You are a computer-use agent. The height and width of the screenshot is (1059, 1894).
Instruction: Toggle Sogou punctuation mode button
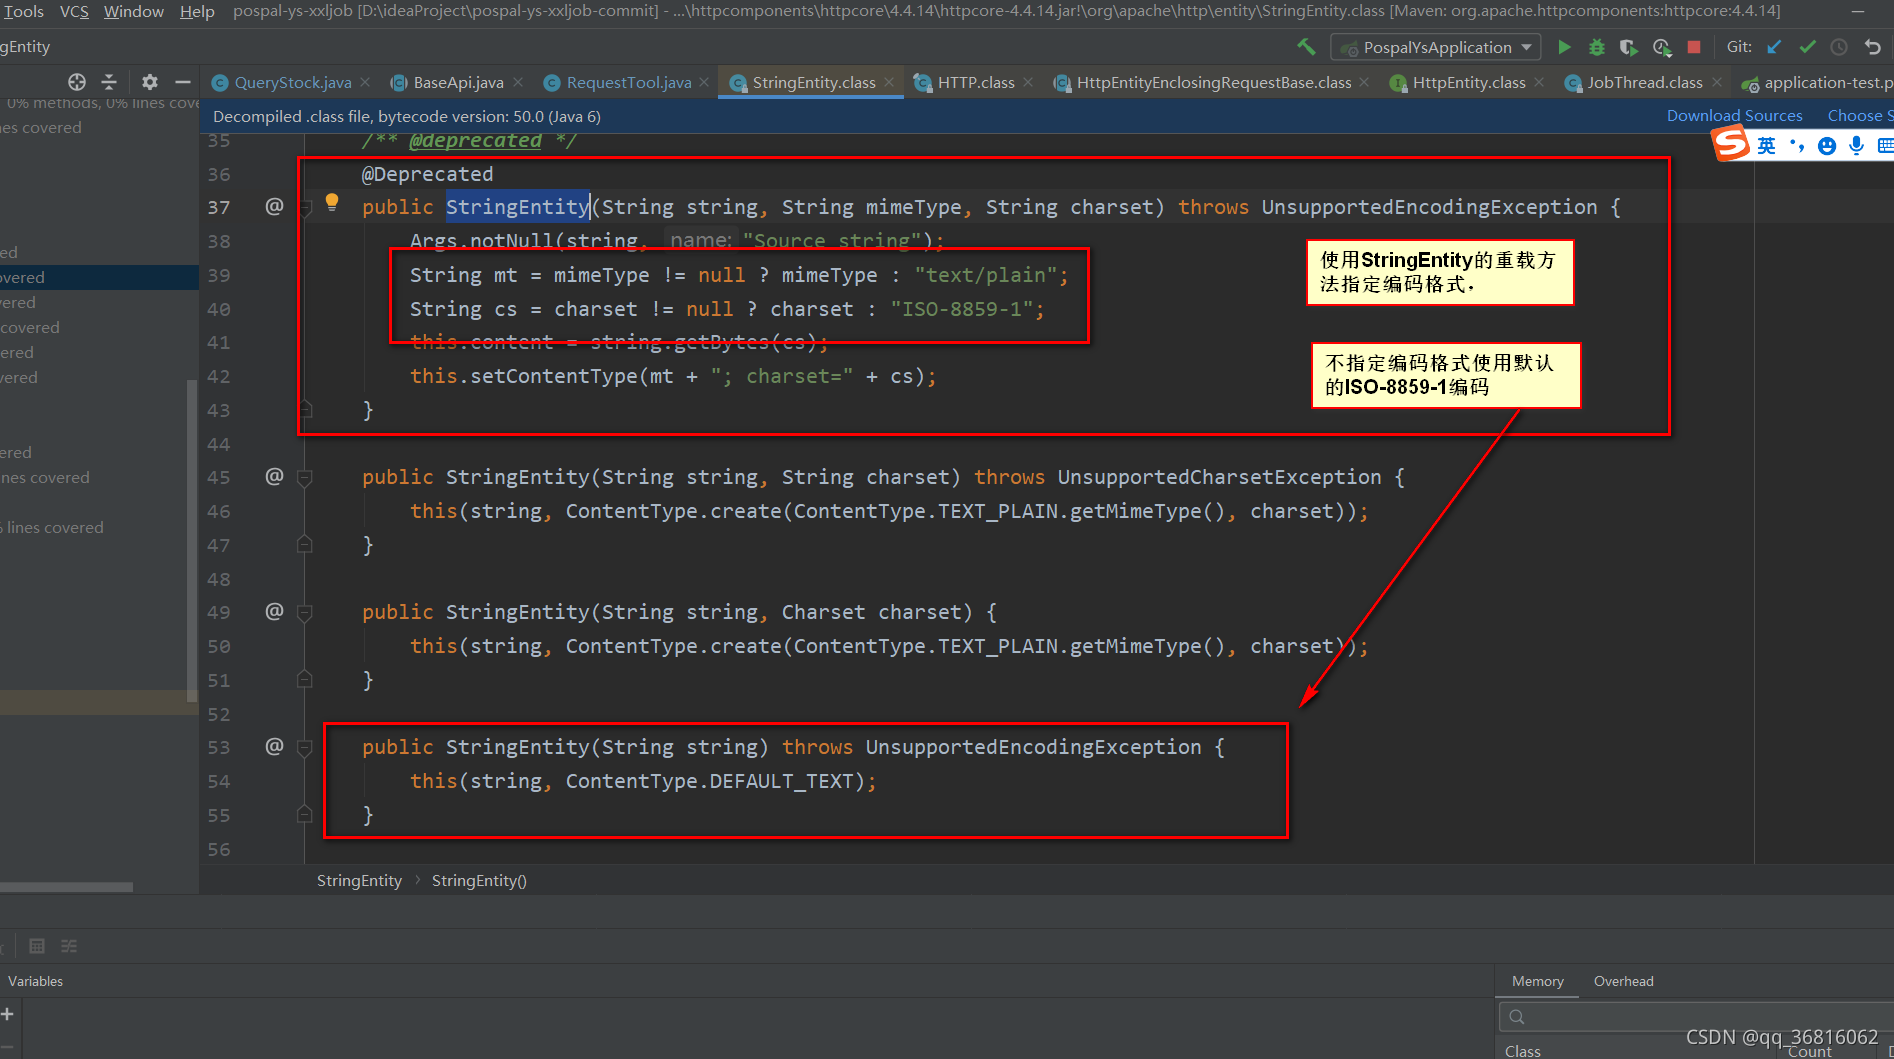1797,146
